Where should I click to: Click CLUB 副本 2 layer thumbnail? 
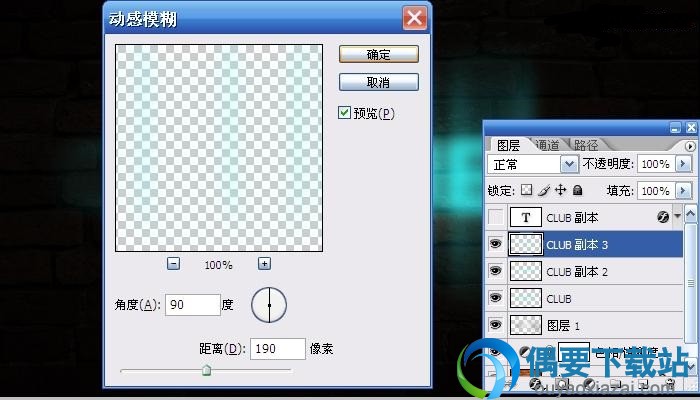(526, 271)
